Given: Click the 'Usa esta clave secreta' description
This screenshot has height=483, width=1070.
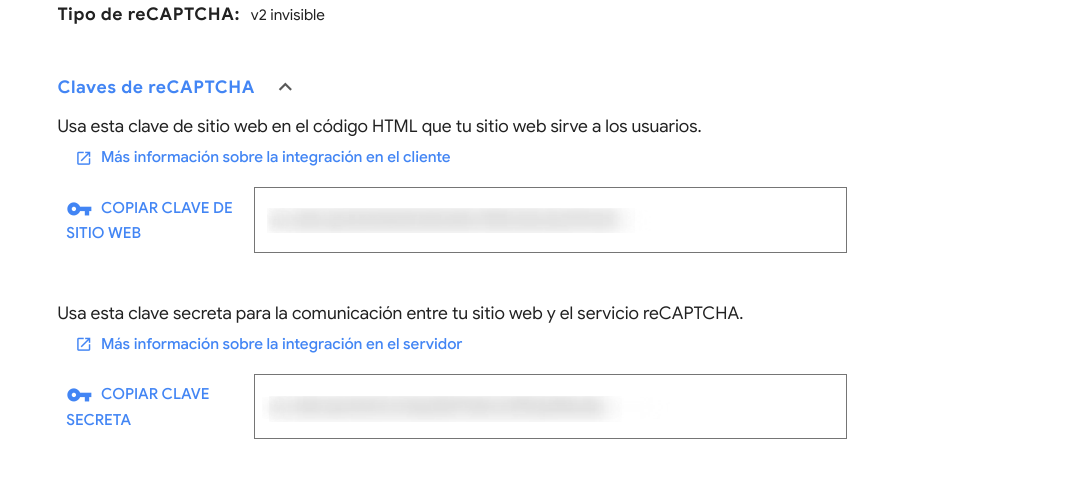Looking at the screenshot, I should tap(400, 313).
